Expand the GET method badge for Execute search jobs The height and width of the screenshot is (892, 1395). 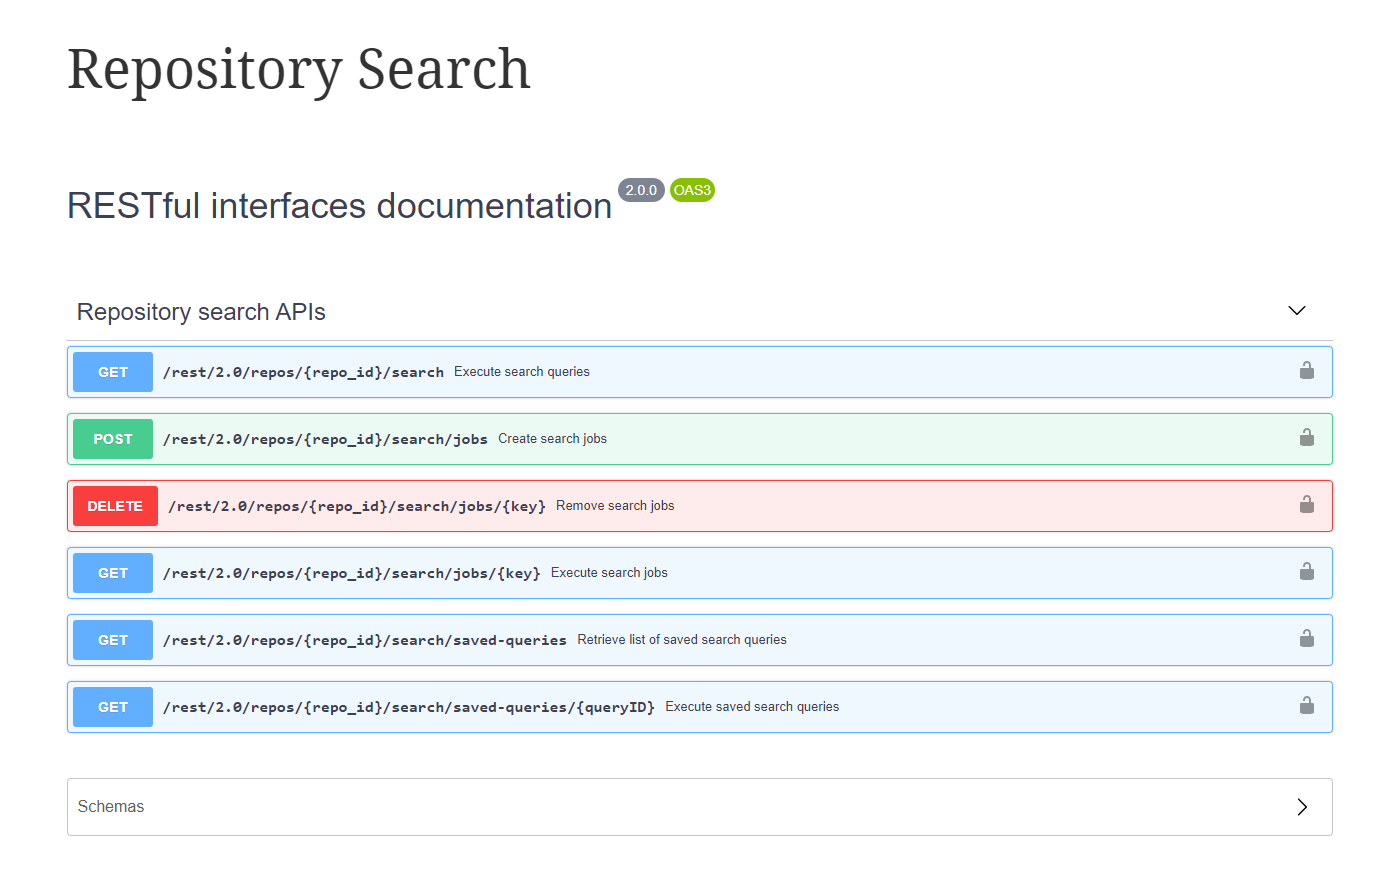tap(113, 573)
